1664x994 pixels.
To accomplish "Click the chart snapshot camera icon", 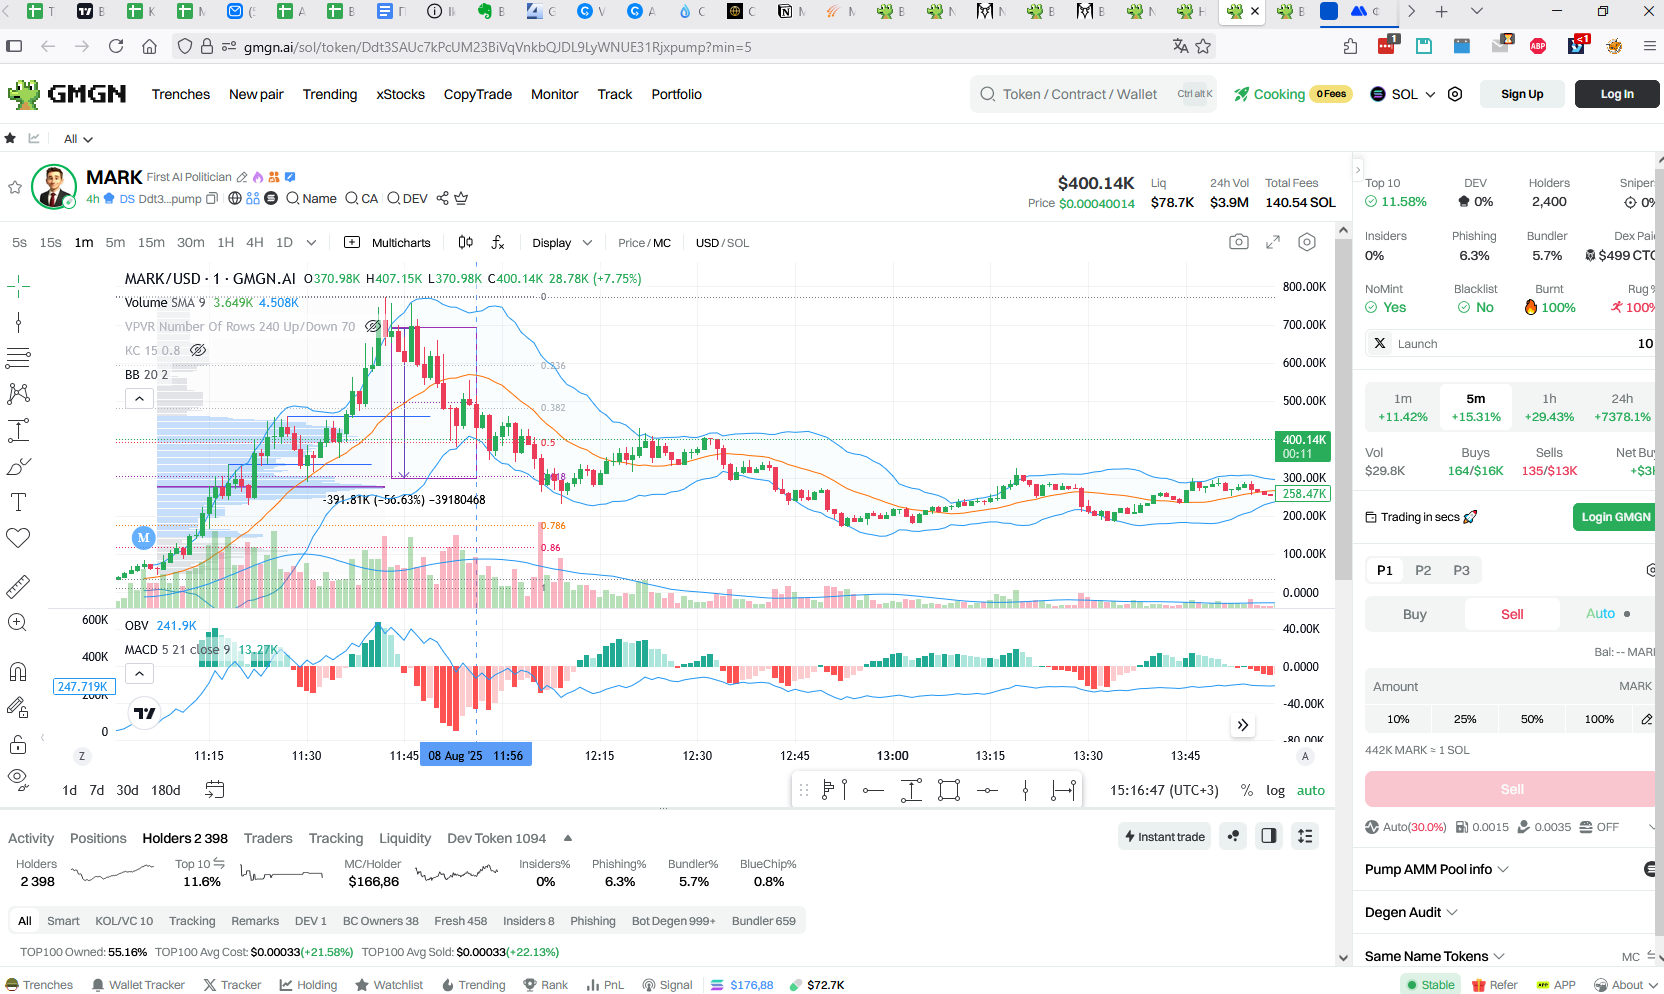I will coord(1239,242).
